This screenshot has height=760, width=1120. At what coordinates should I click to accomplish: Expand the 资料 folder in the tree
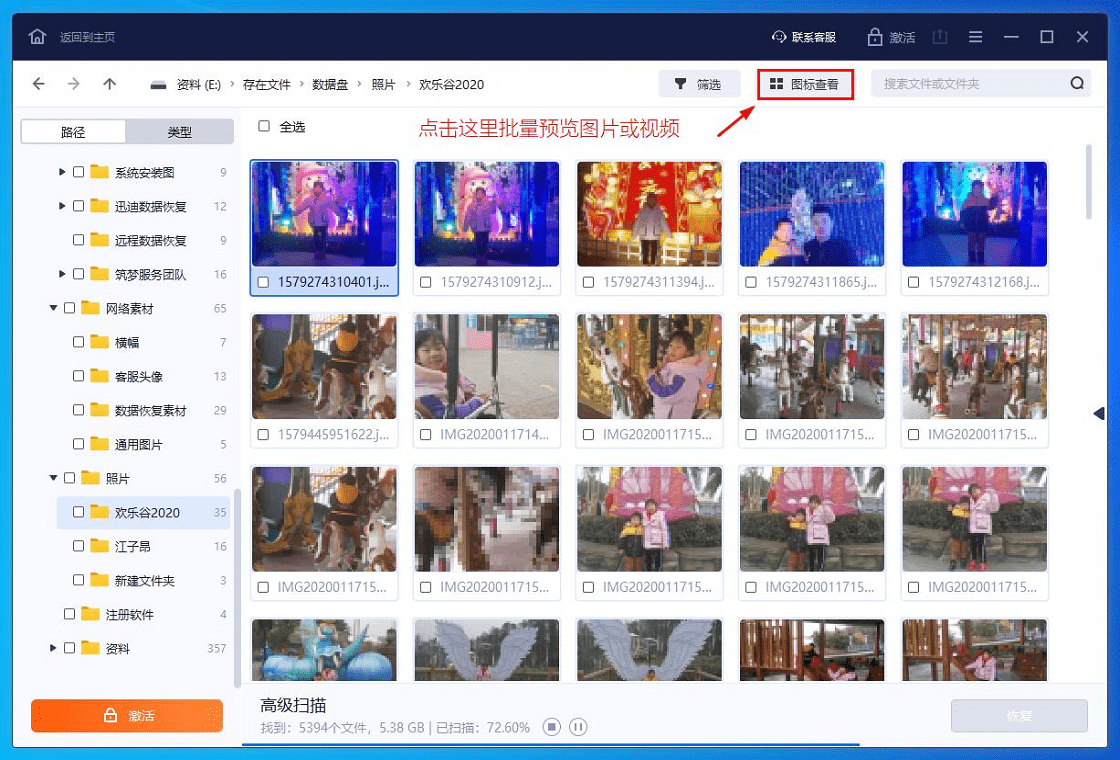[x=53, y=649]
